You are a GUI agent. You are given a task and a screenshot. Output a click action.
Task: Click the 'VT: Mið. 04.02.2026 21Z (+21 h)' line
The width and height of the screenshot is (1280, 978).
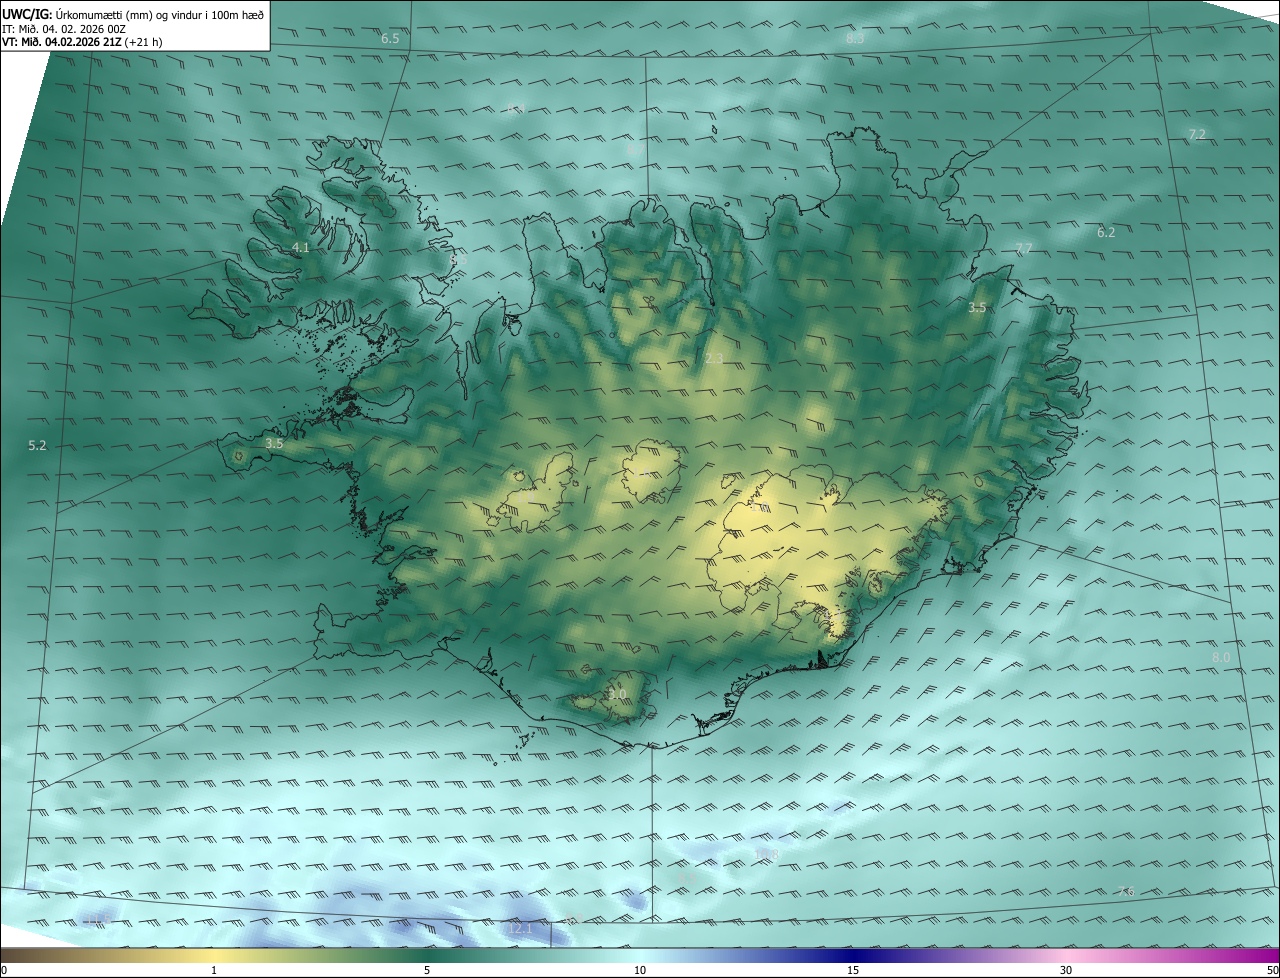(x=82, y=42)
